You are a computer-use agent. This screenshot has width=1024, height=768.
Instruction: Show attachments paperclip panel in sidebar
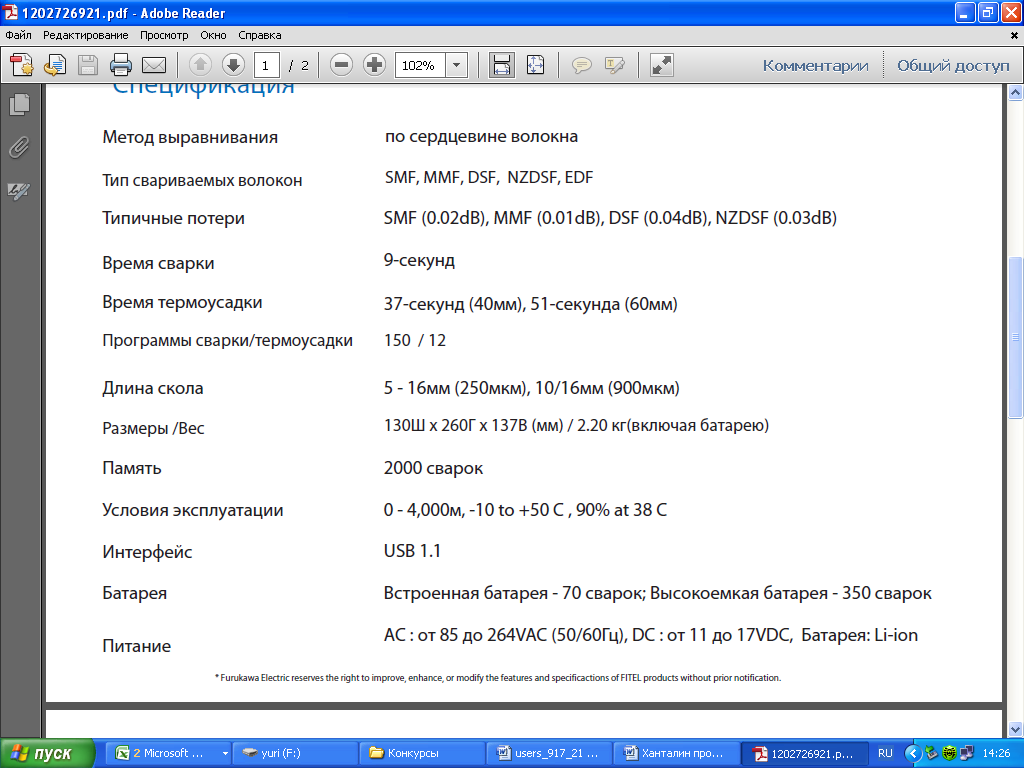(x=20, y=148)
